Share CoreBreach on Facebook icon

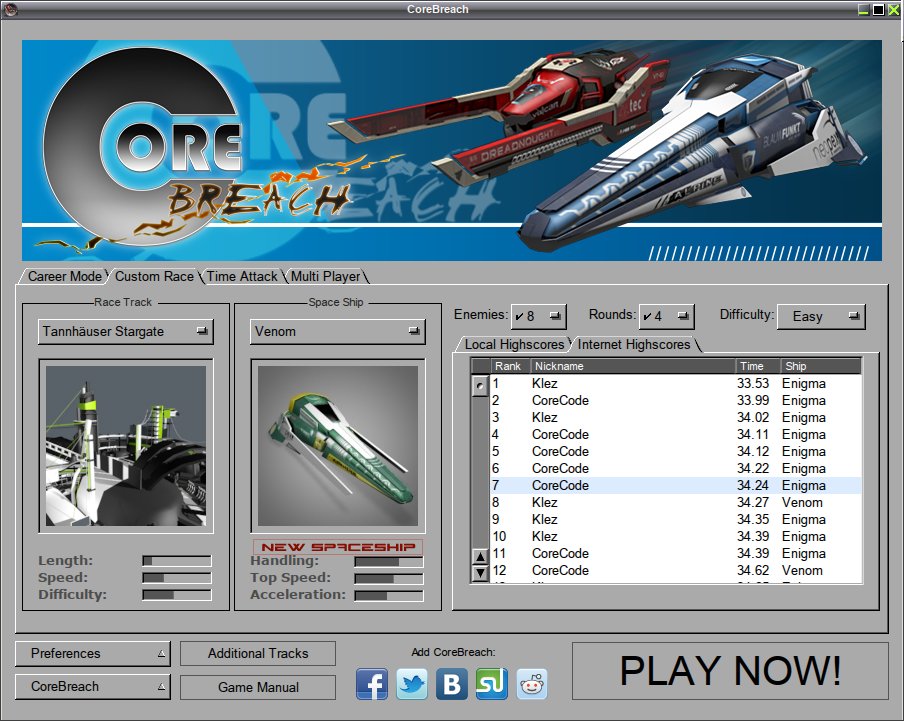pos(372,684)
